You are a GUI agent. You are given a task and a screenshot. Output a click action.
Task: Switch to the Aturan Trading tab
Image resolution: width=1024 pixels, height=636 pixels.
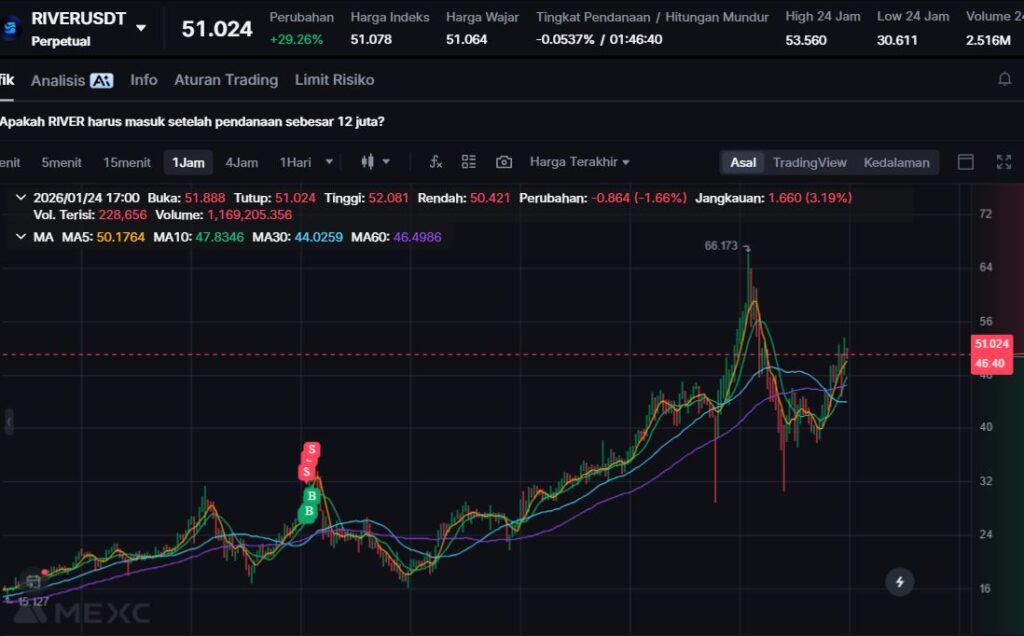(x=226, y=80)
